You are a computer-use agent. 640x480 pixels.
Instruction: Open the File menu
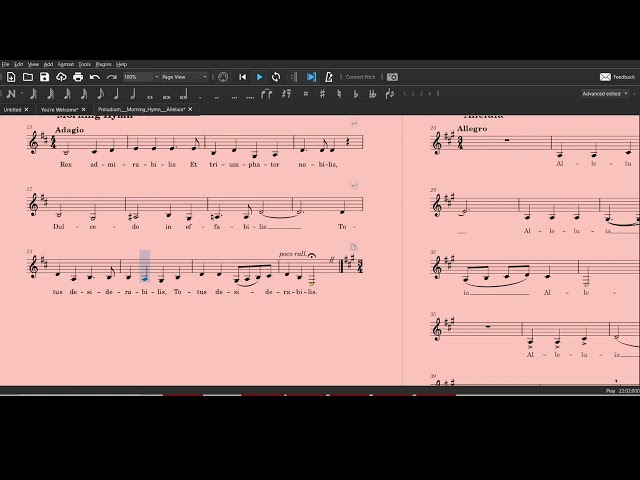pos(5,64)
